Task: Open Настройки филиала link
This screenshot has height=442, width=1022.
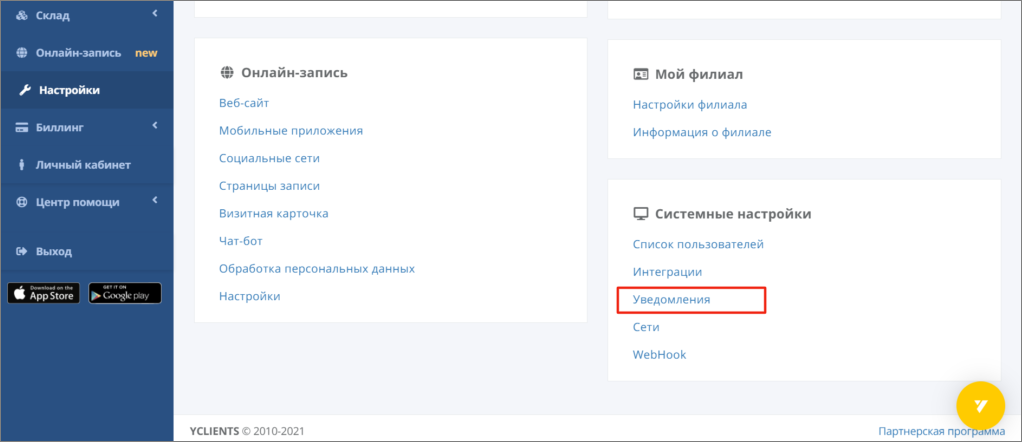Action: (690, 104)
